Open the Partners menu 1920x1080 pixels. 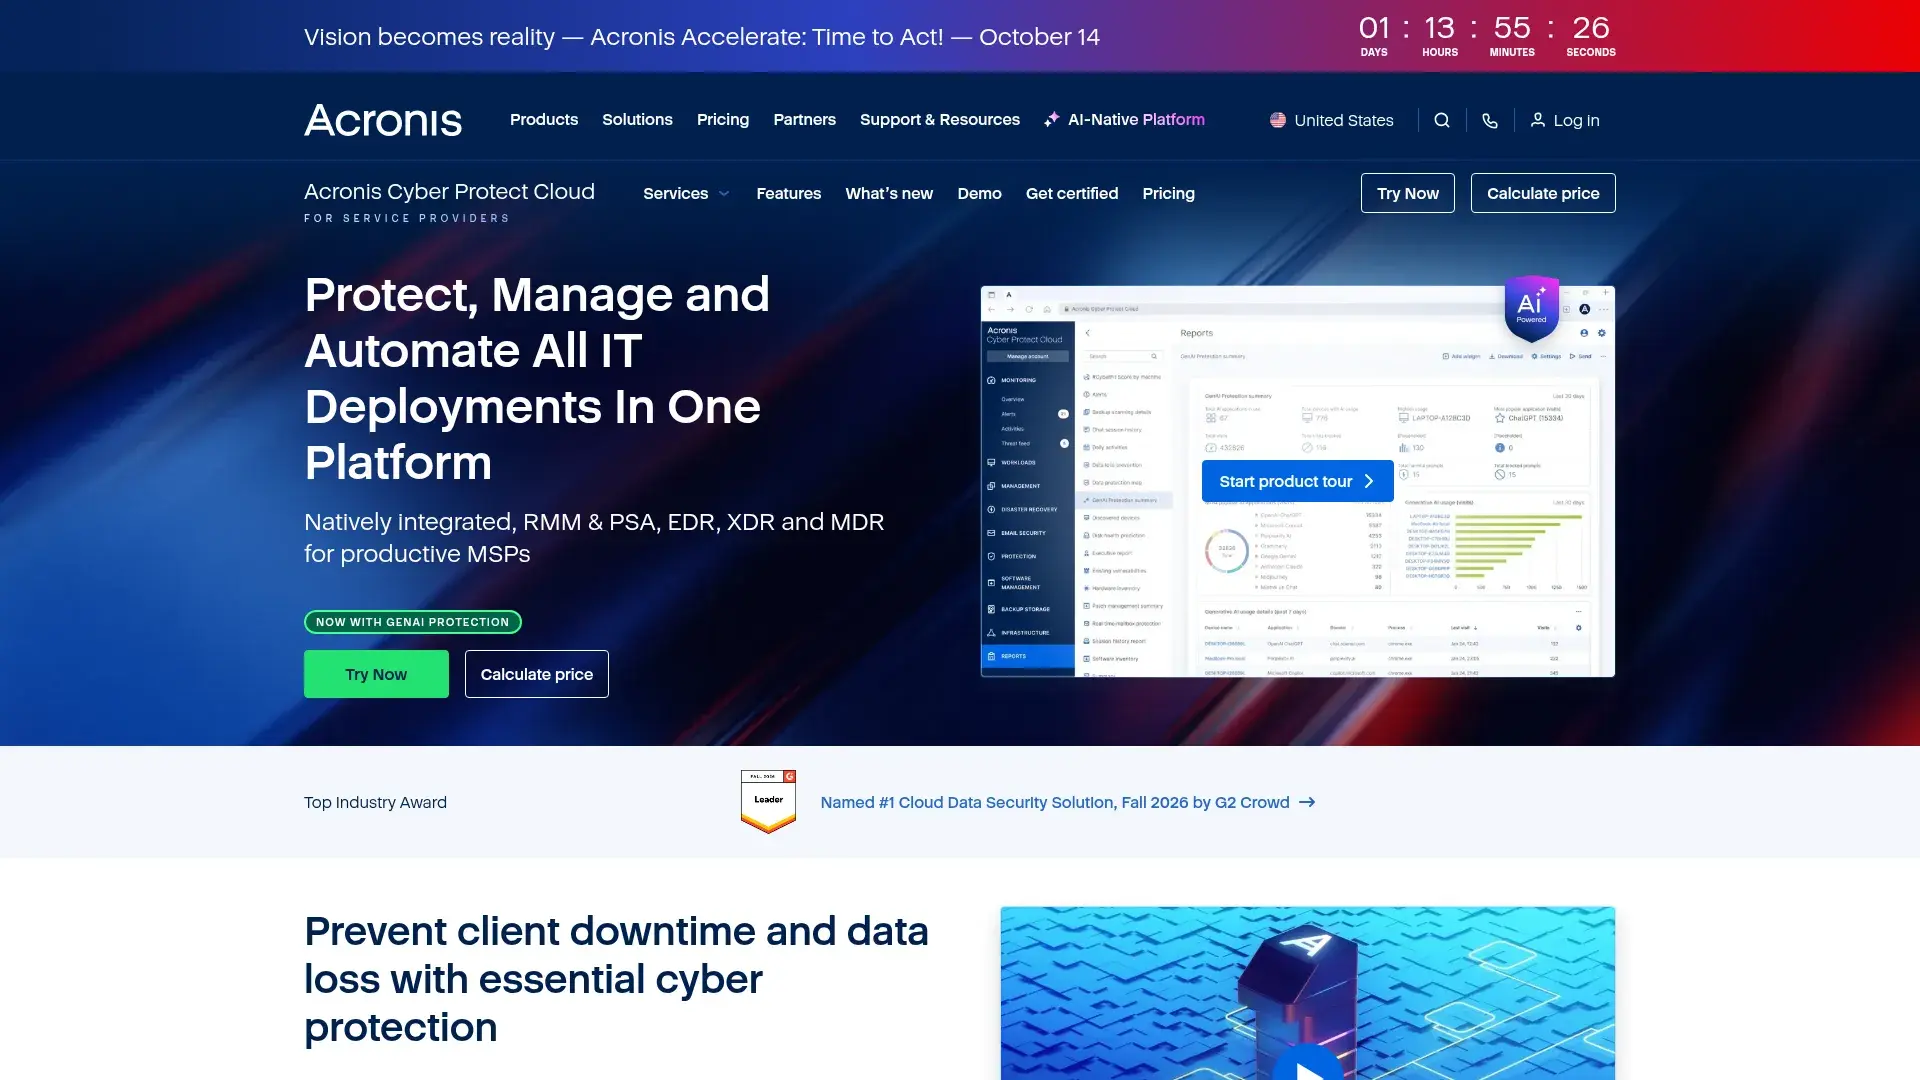(x=804, y=120)
